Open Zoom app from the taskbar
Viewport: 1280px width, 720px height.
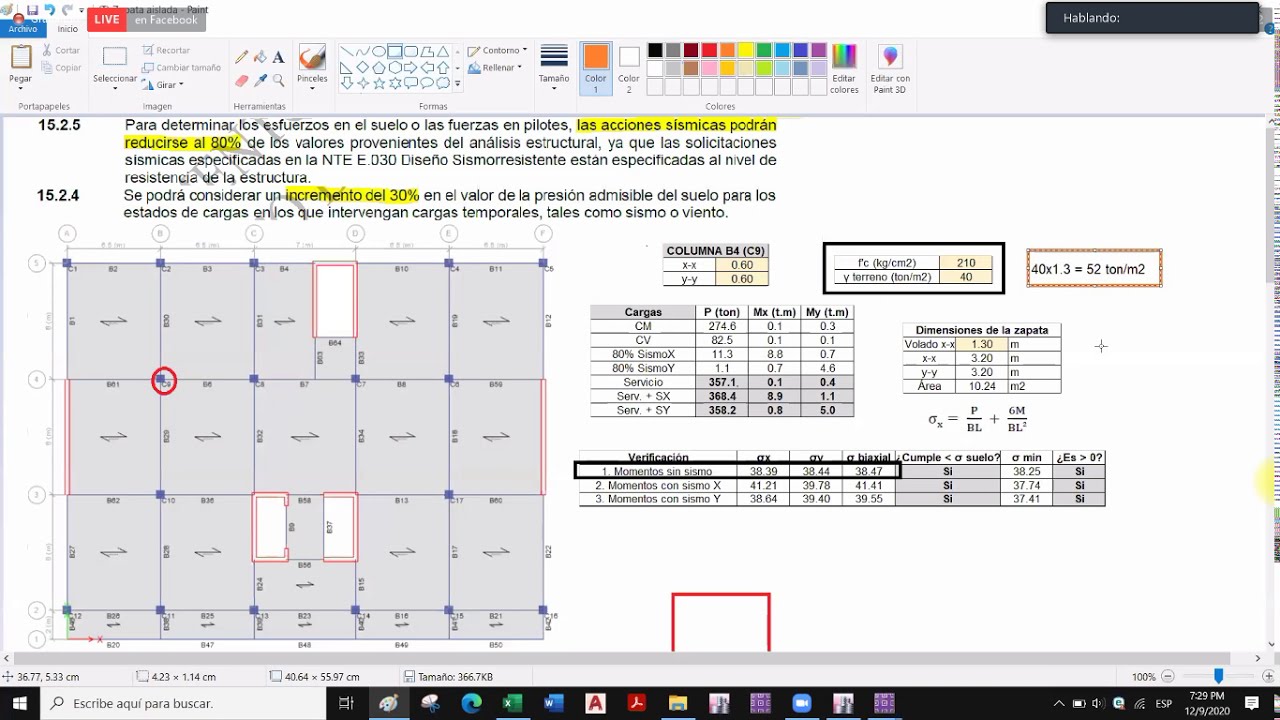(801, 703)
